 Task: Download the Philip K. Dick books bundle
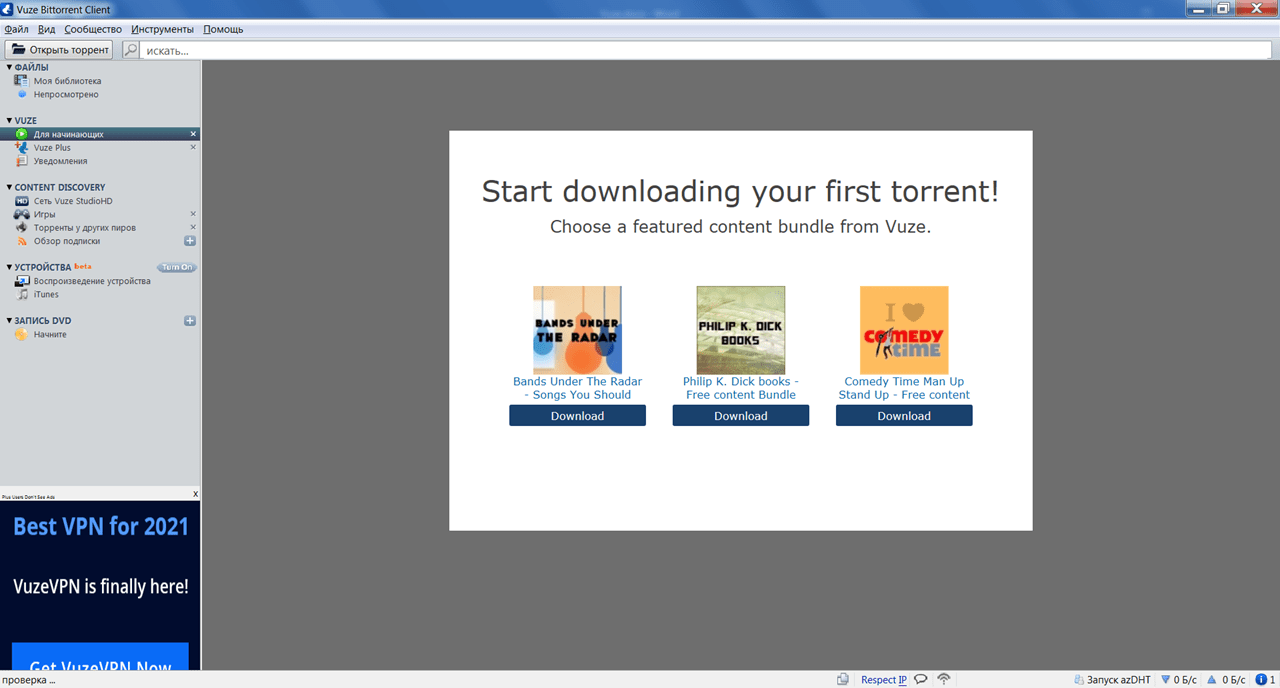pyautogui.click(x=741, y=416)
